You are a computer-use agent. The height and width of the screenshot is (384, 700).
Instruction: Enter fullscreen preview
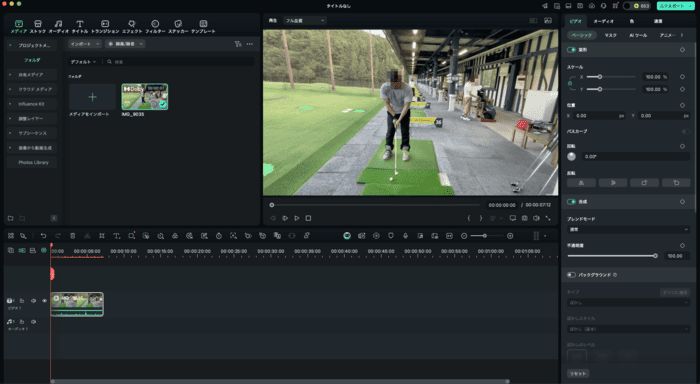(x=548, y=218)
